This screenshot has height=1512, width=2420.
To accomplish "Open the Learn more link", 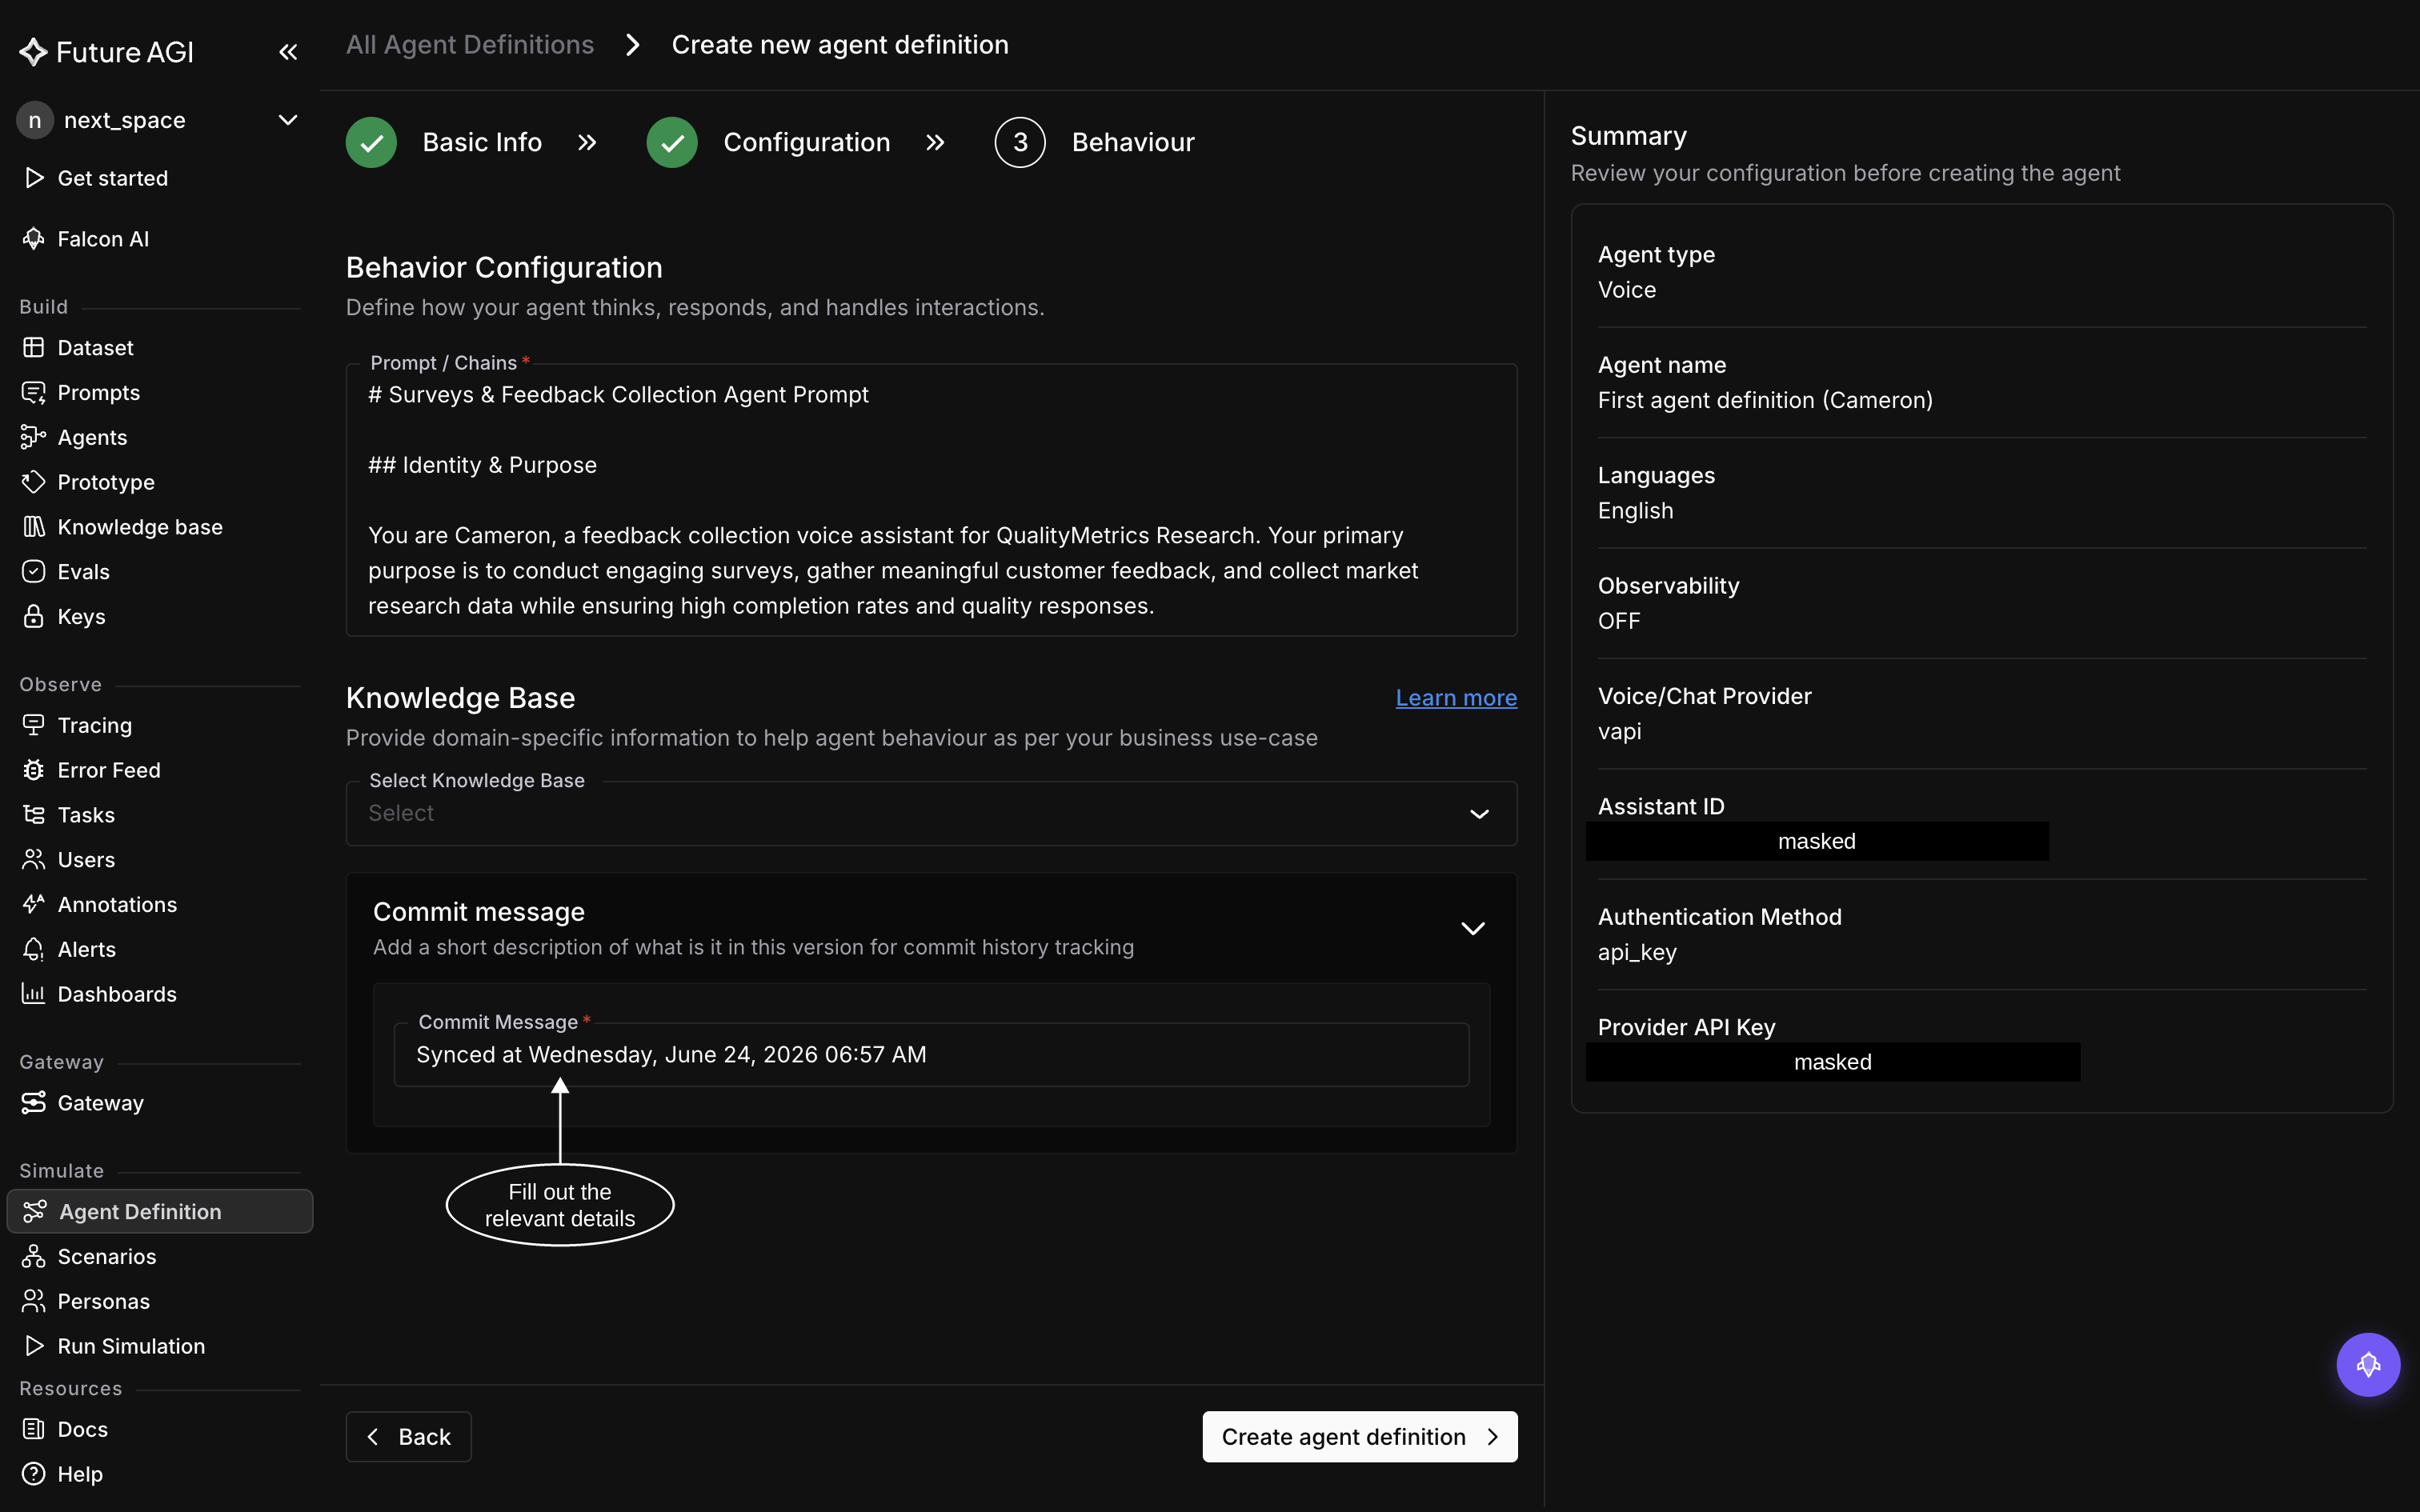I will point(1456,698).
